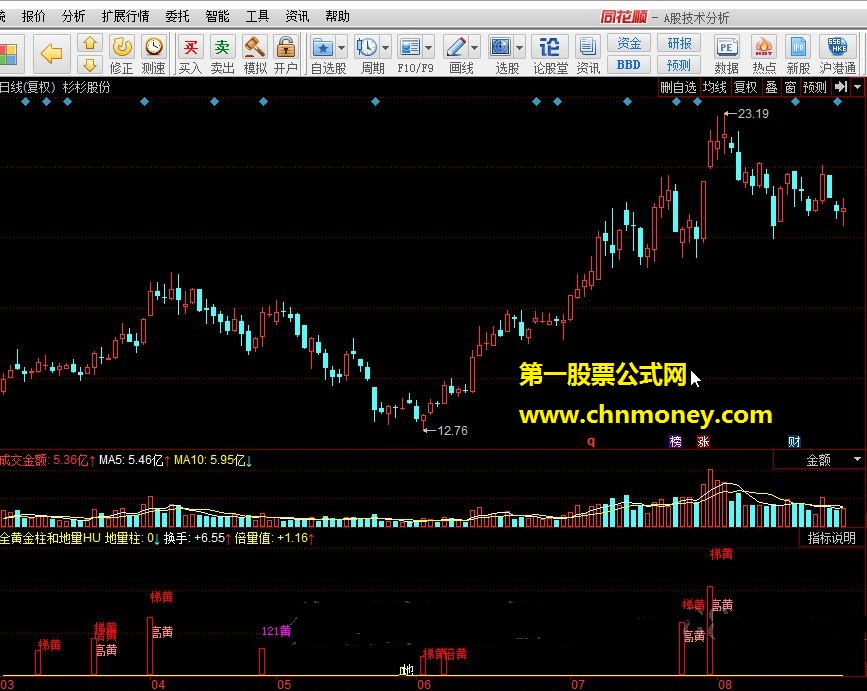The height and width of the screenshot is (691, 867).
Task: Click the 121黄 magenta signal label
Action: [x=276, y=631]
